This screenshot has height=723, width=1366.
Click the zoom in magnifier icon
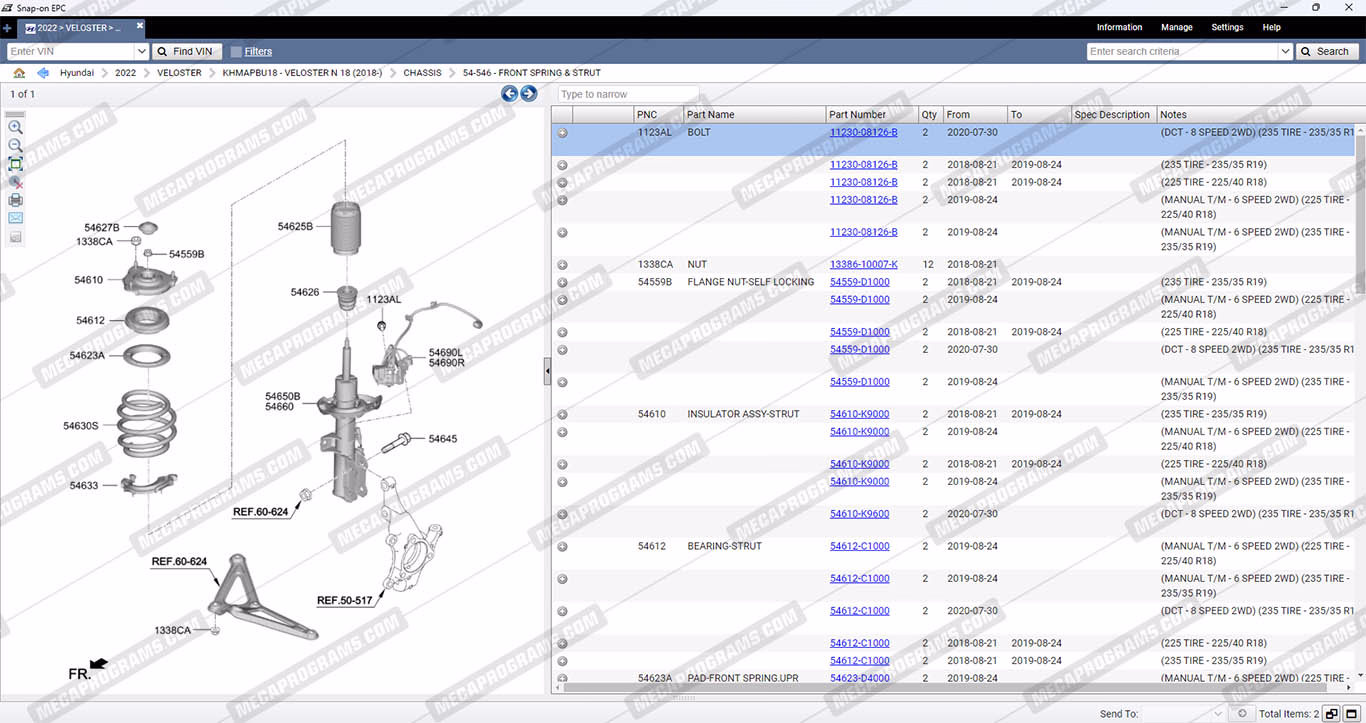tap(15, 128)
